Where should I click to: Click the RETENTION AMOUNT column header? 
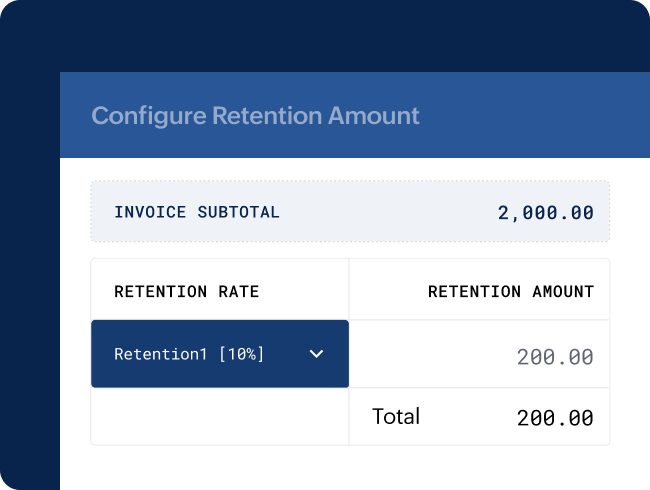pyautogui.click(x=510, y=292)
